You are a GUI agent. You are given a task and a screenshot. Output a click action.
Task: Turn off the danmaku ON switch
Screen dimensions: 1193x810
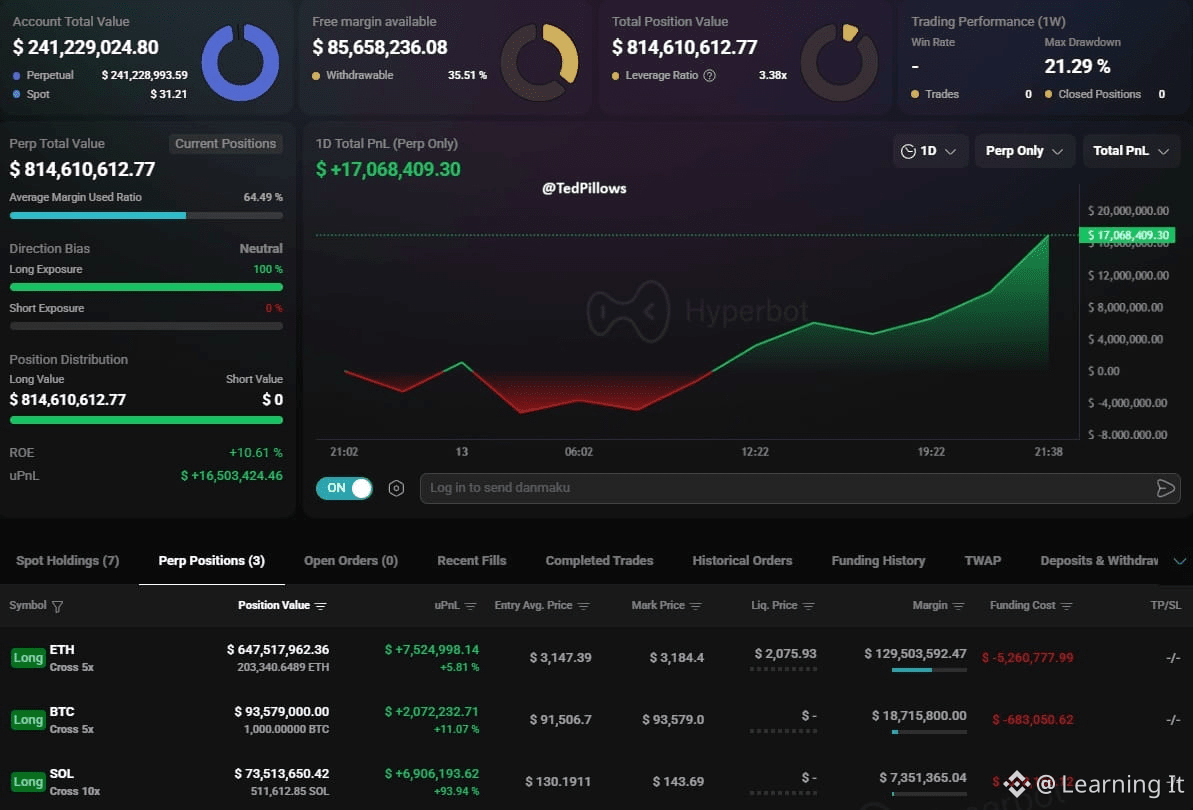(344, 488)
